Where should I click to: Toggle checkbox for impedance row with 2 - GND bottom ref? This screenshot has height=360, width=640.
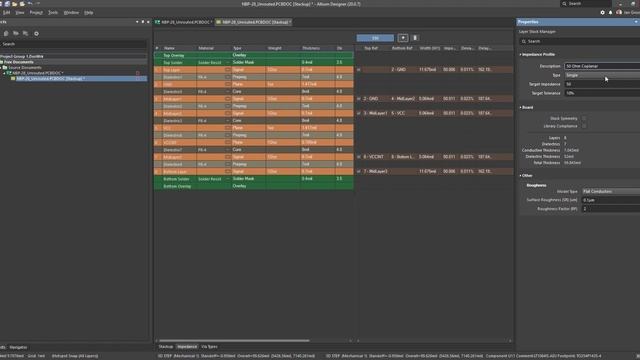(359, 70)
